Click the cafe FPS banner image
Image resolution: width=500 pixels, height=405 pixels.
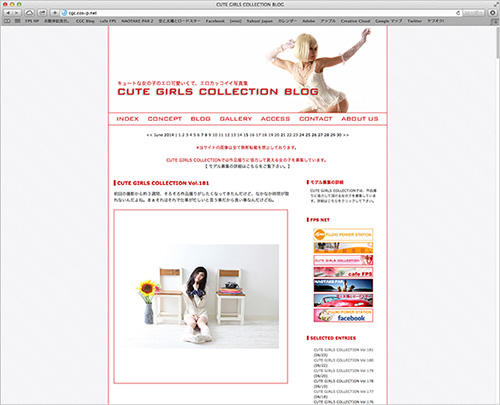tap(343, 272)
